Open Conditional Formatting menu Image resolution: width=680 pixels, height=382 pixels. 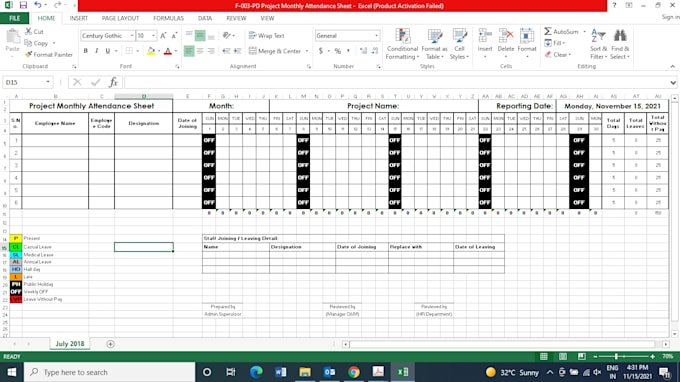402,44
